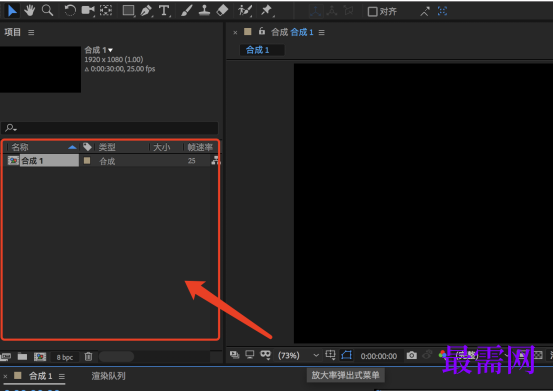Viewport: 554px width, 391px height.
Task: Select the Rectangle shape tool
Action: tap(128, 11)
